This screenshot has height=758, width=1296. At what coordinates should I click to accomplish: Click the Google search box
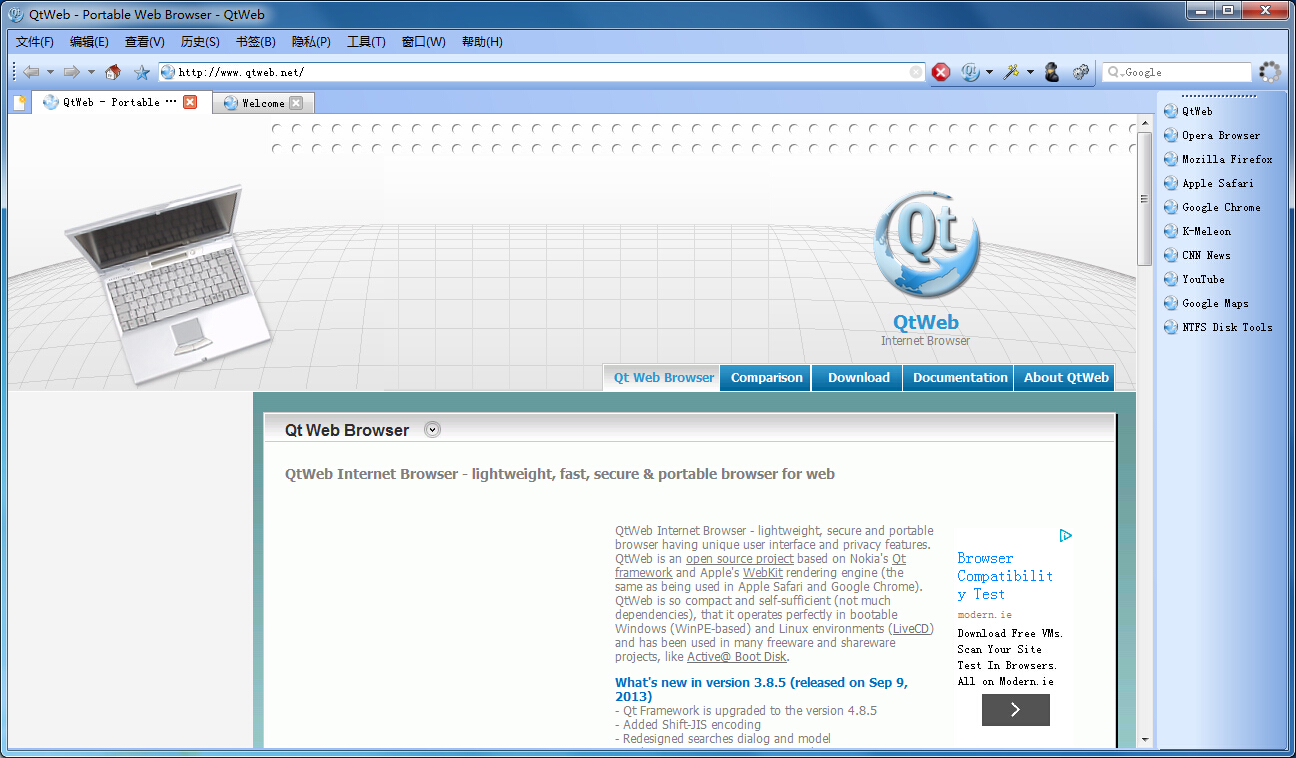(x=1177, y=72)
